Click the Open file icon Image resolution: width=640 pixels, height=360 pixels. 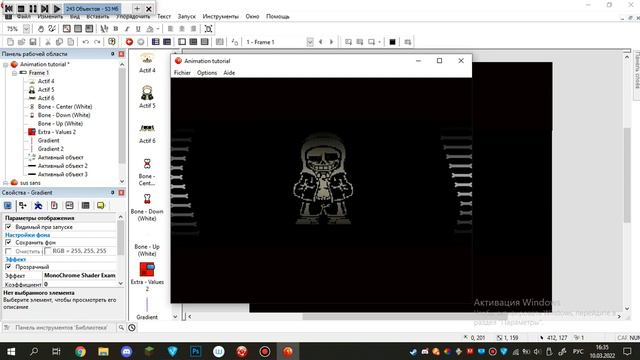pyautogui.click(x=22, y=42)
